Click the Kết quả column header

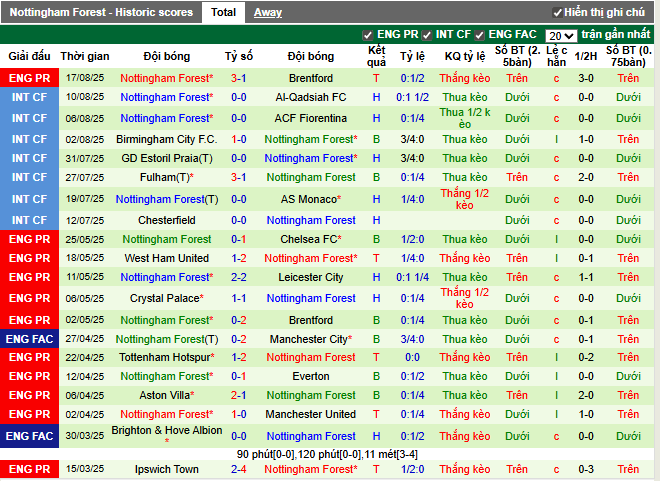pyautogui.click(x=376, y=56)
